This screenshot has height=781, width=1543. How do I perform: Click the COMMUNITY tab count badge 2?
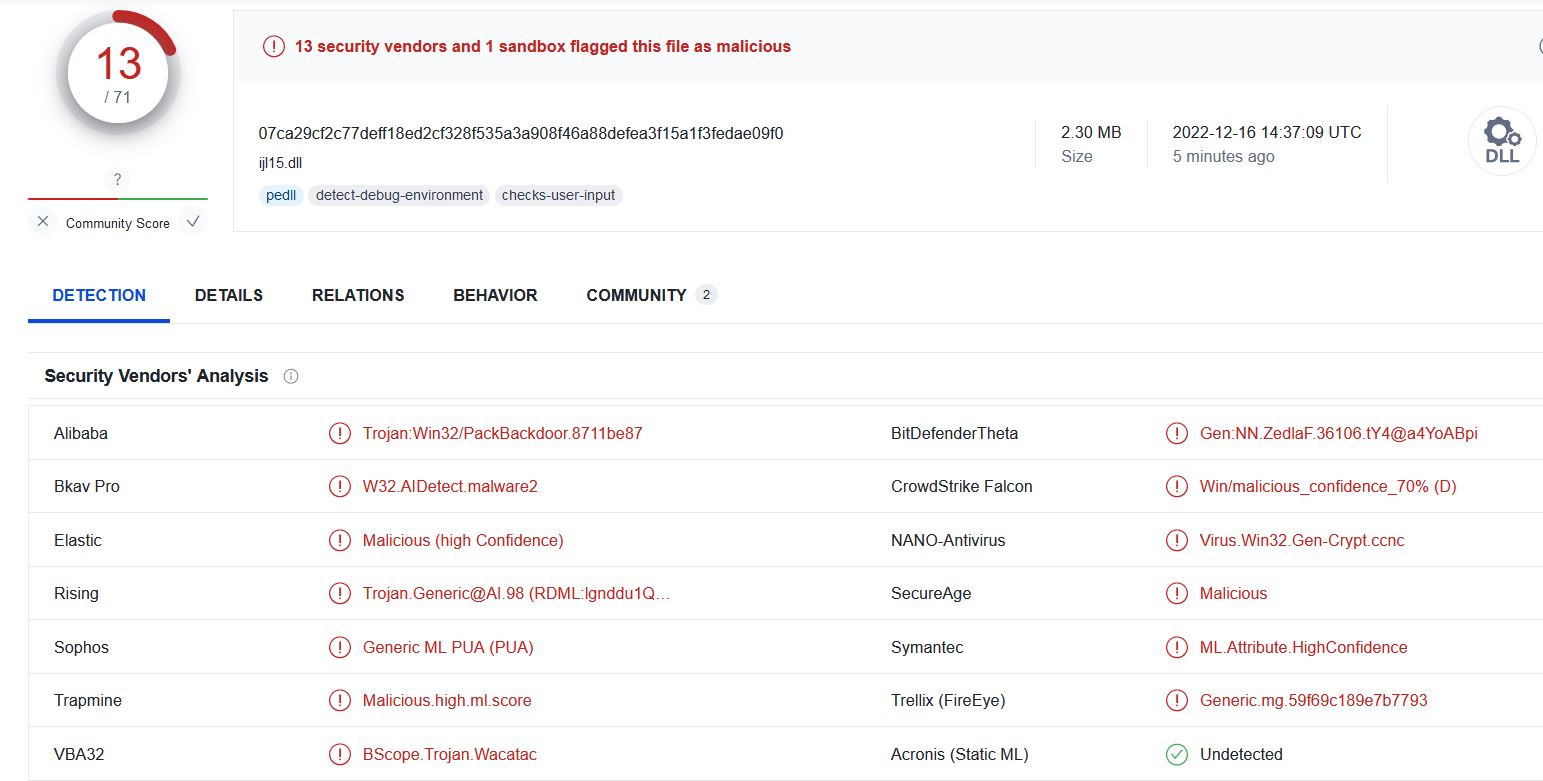point(706,295)
